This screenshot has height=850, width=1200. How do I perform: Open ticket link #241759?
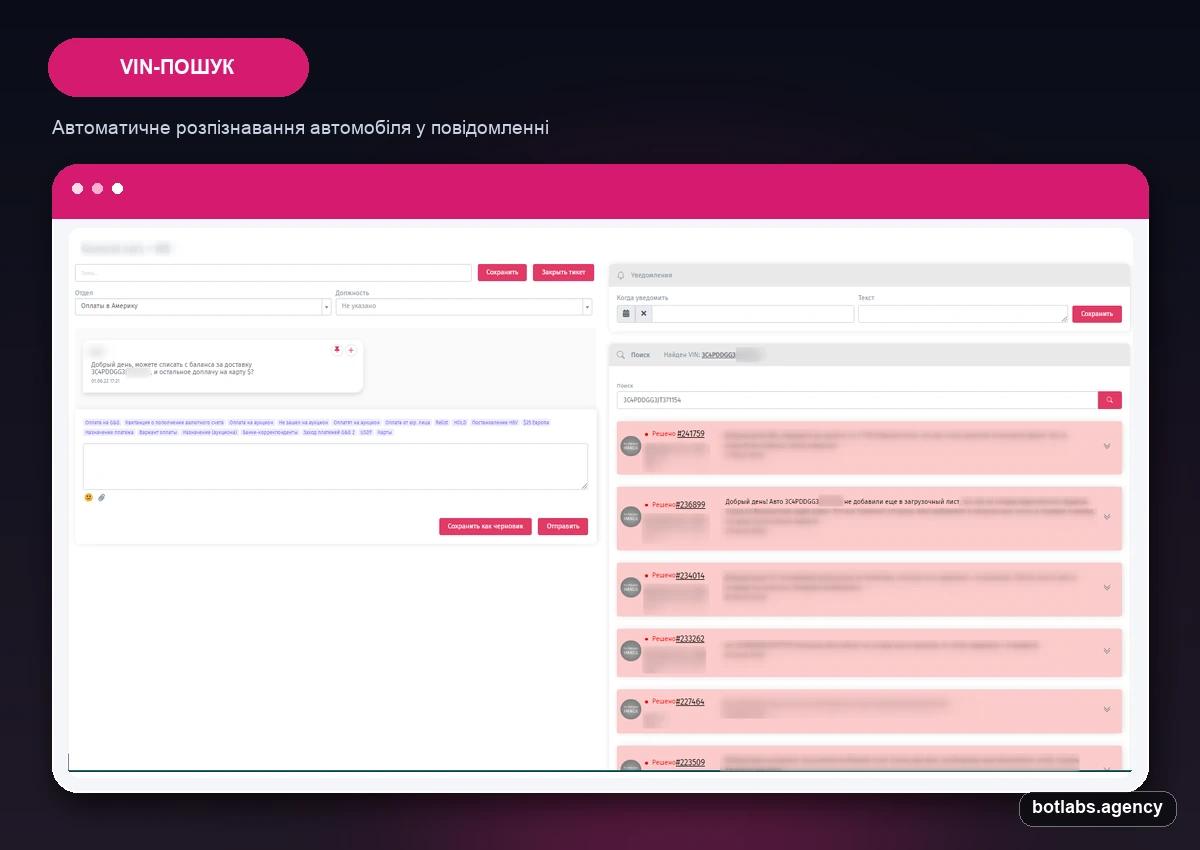[690, 434]
